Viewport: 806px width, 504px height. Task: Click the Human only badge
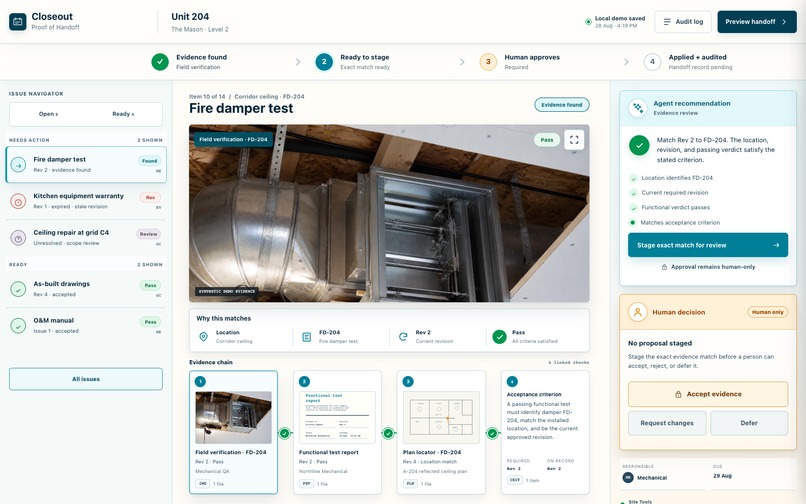point(767,312)
